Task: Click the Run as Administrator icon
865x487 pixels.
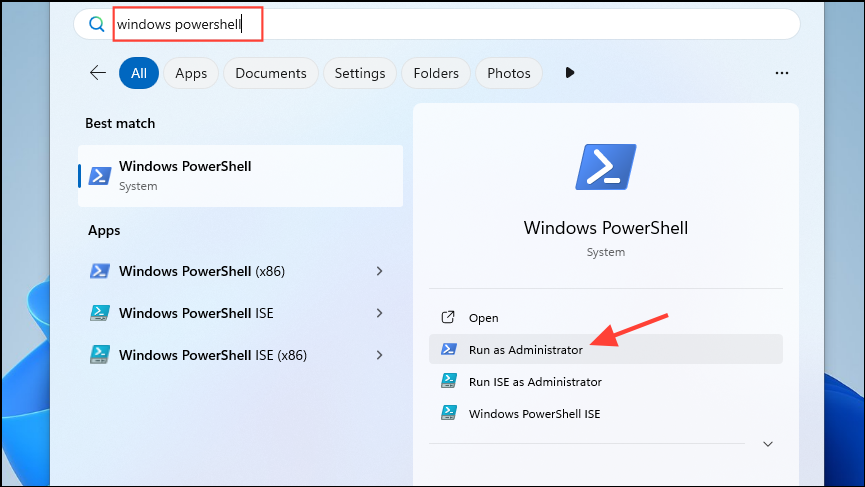Action: 448,349
